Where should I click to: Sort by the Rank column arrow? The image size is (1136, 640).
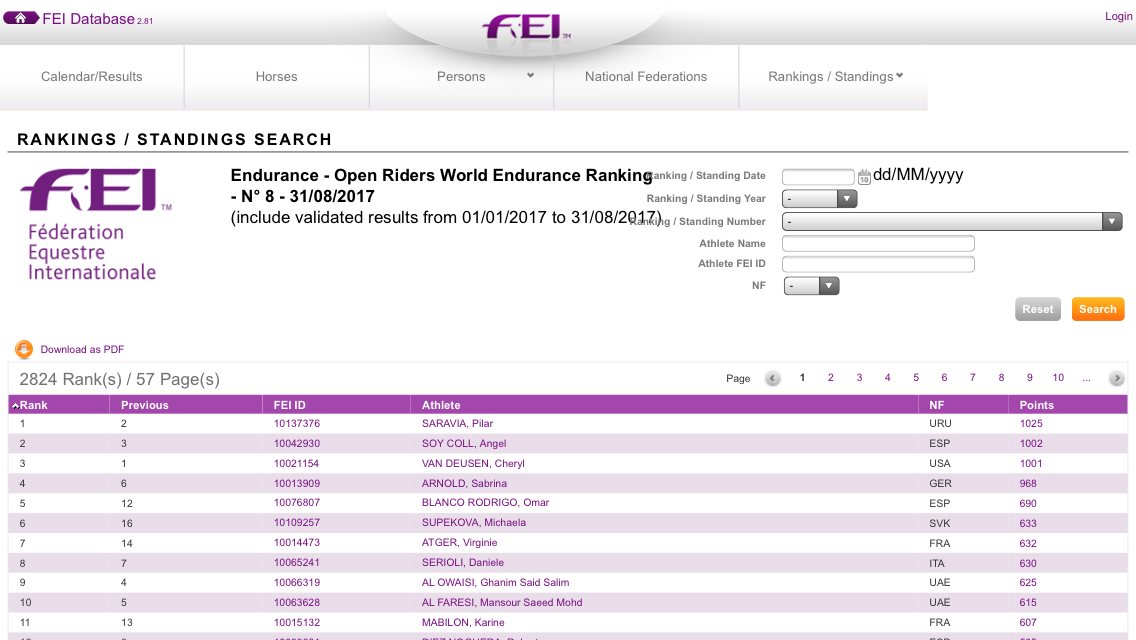15,406
